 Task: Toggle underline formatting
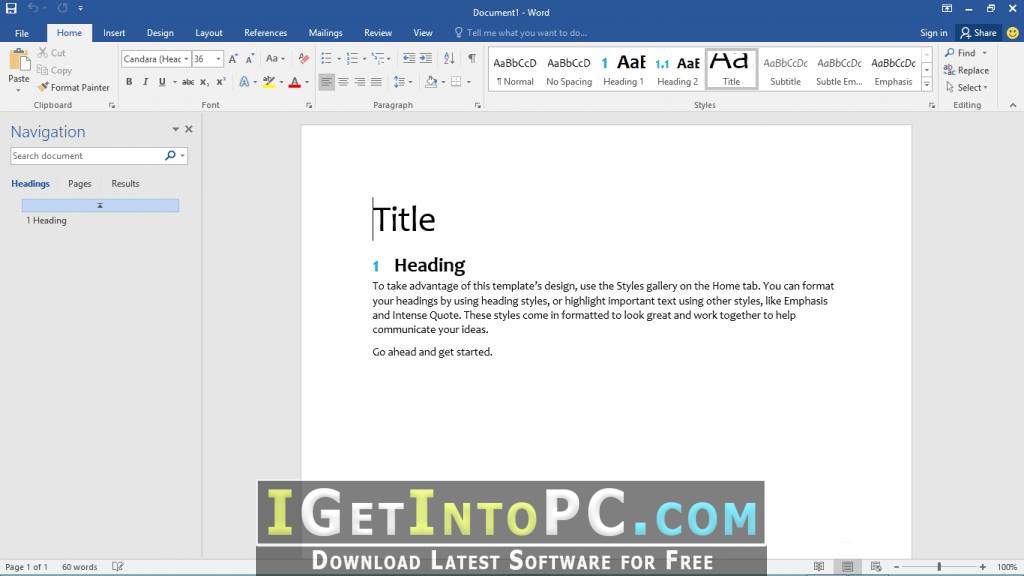[162, 82]
